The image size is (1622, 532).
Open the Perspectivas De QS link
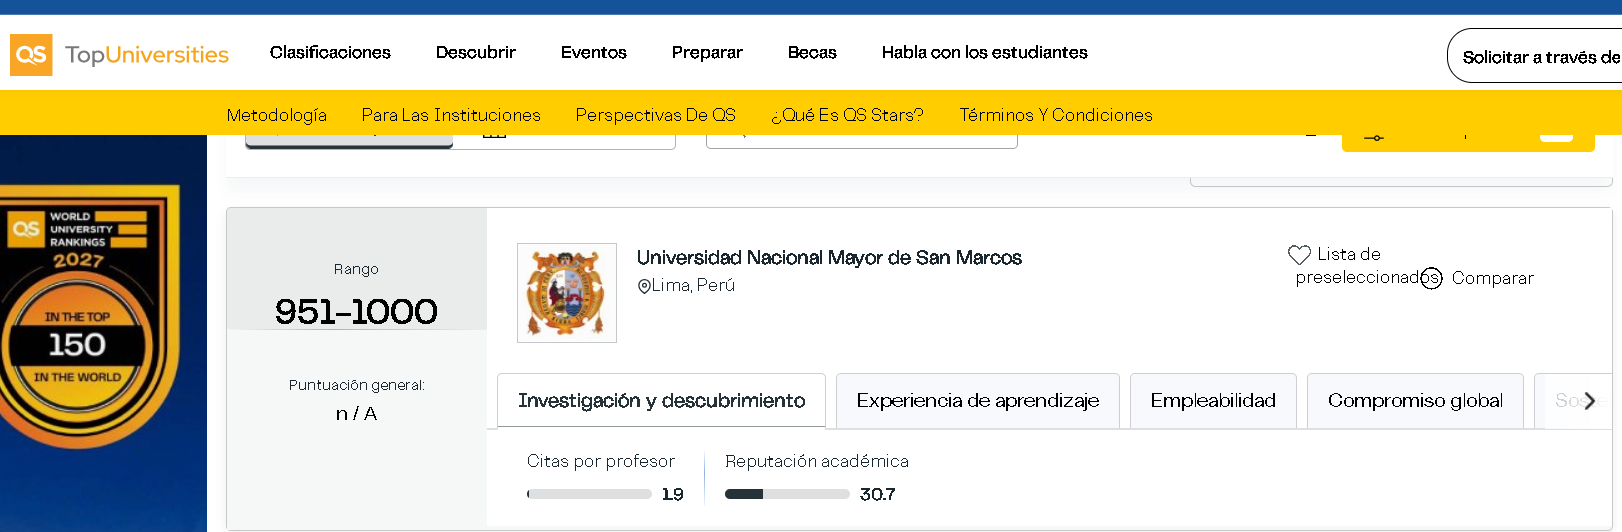tap(656, 115)
